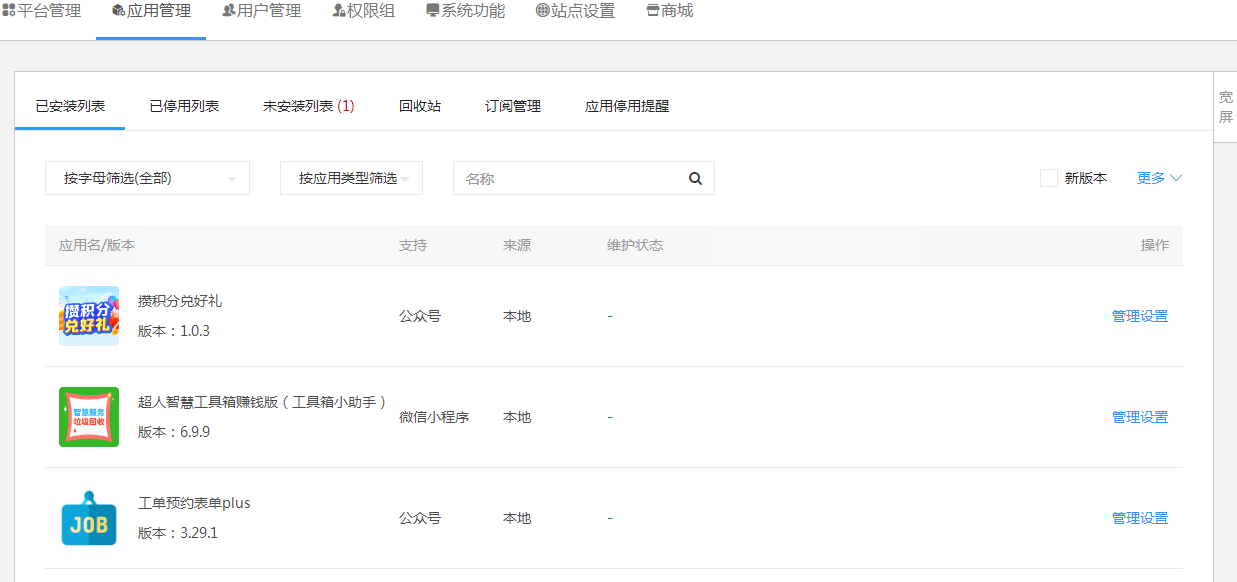Click the 应用名/版本 column header

pyautogui.click(x=97, y=245)
